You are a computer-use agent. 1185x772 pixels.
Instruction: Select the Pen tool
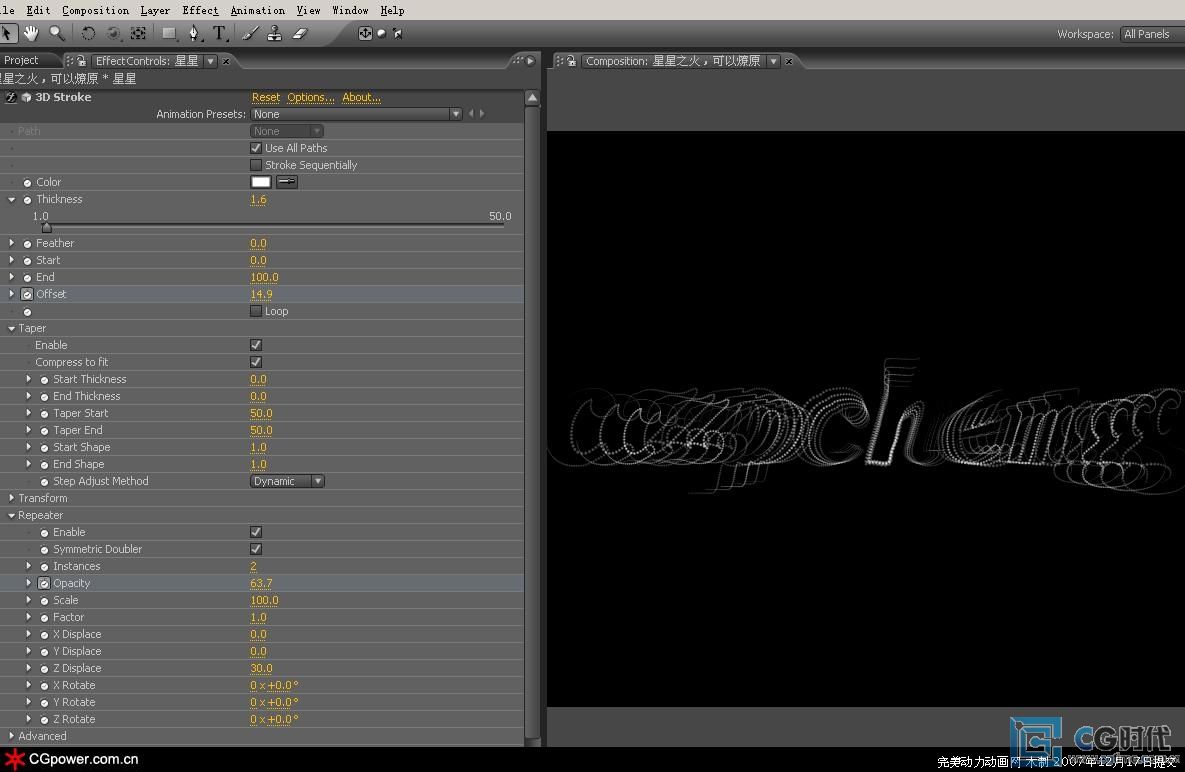(x=194, y=33)
